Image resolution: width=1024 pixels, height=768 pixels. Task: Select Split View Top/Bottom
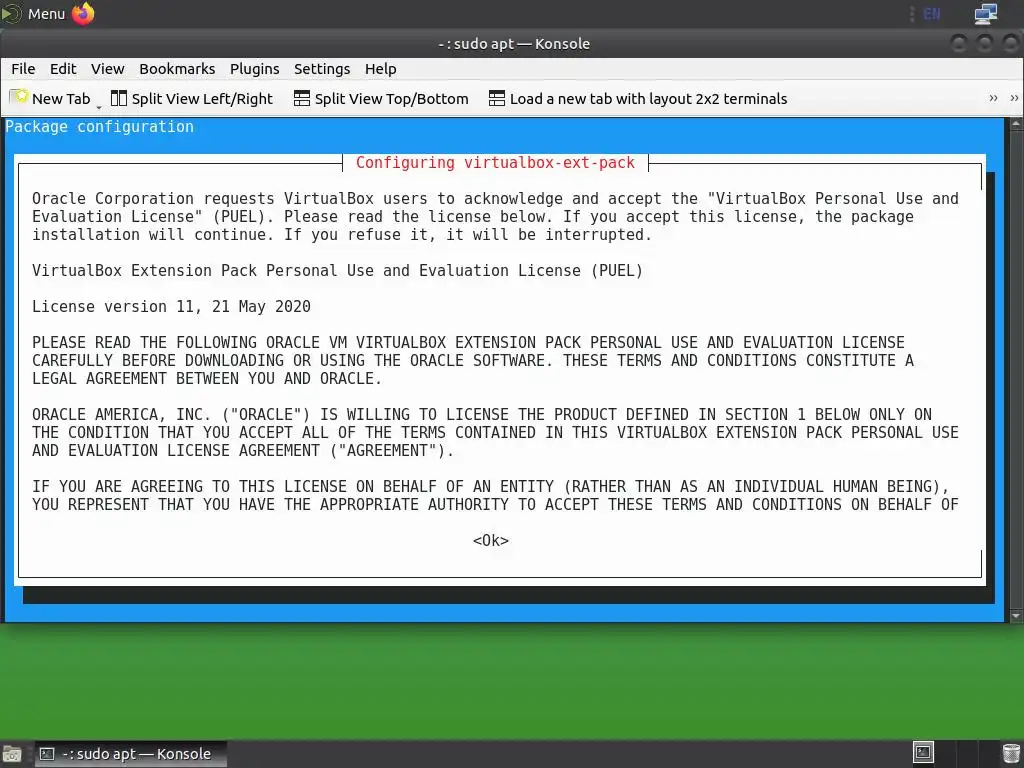[x=381, y=99]
